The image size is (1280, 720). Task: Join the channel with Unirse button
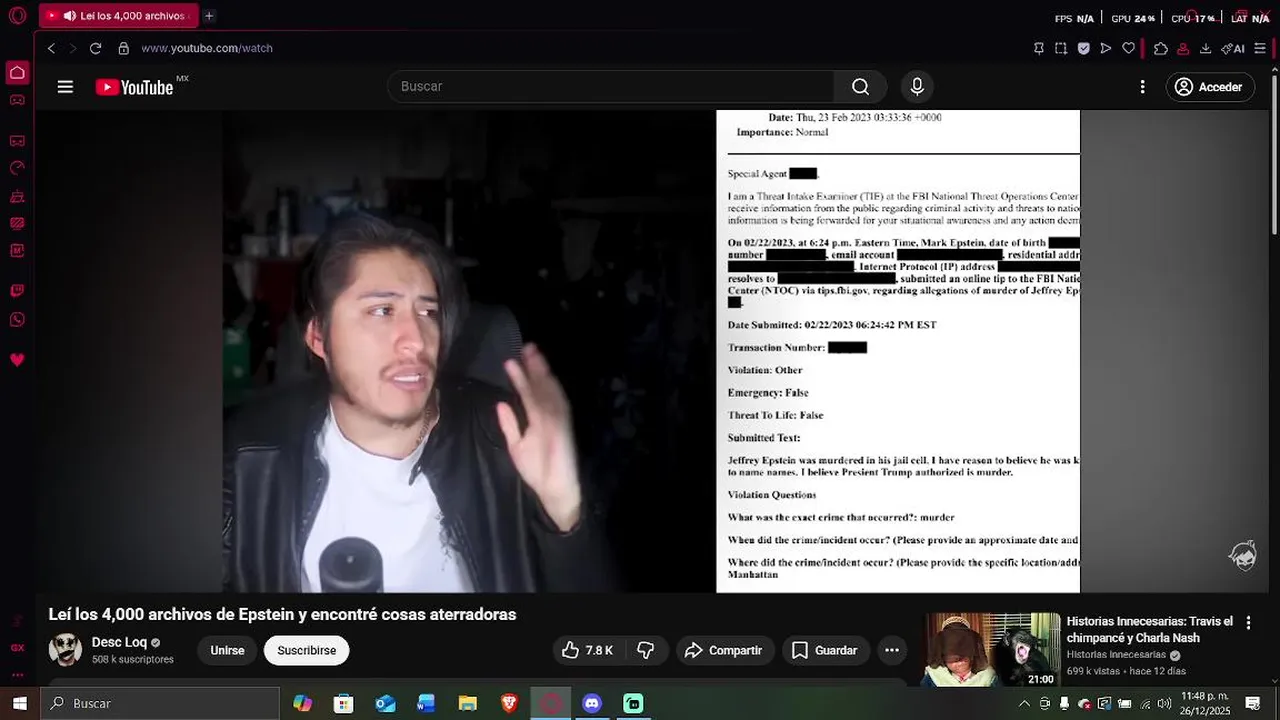pyautogui.click(x=227, y=650)
